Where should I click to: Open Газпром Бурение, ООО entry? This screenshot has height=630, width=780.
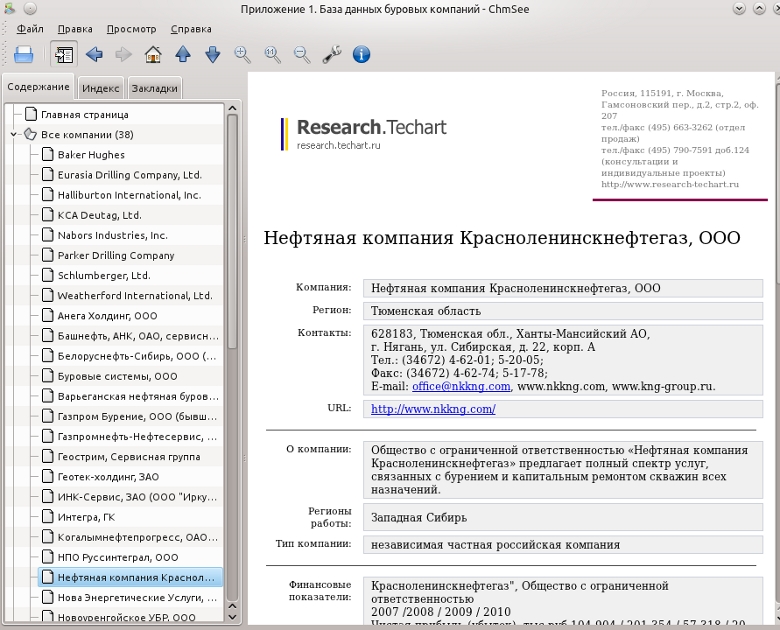tap(137, 417)
